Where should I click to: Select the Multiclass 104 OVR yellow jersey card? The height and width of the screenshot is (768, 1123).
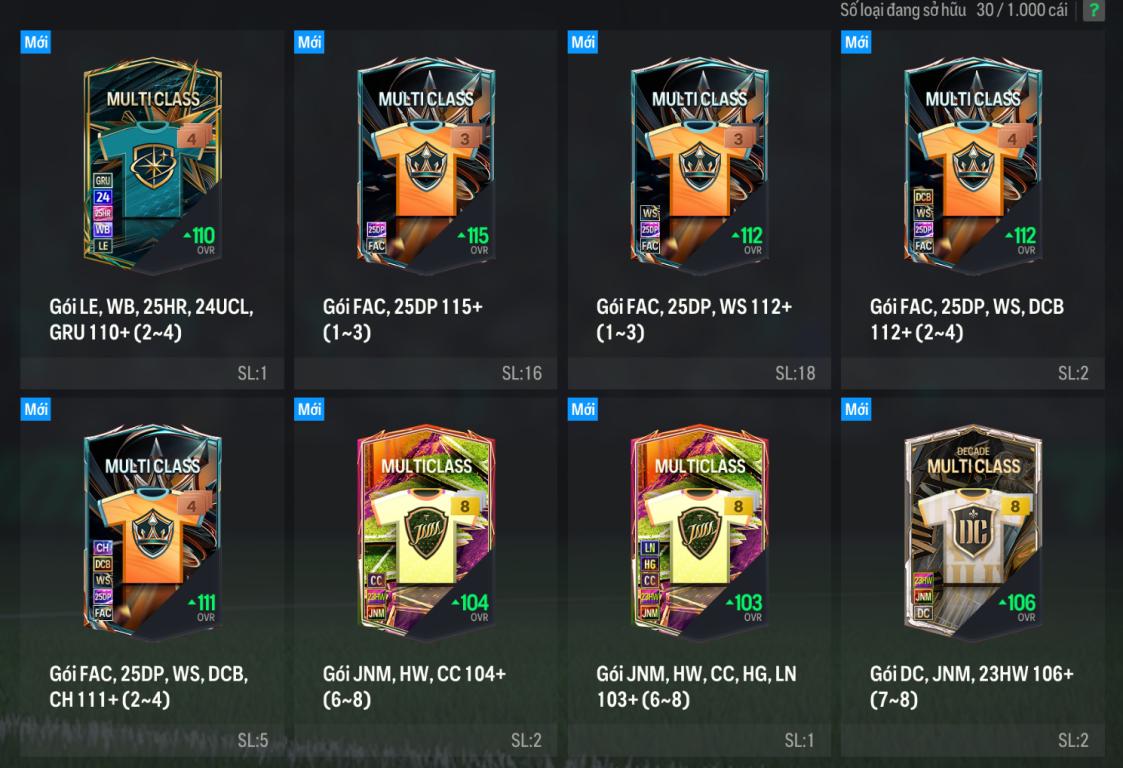point(426,532)
